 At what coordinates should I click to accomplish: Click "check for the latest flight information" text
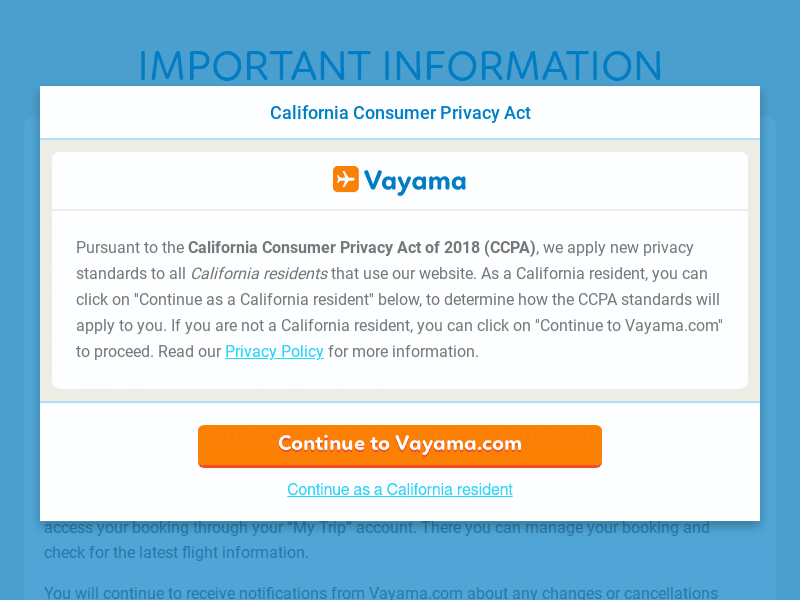176,552
